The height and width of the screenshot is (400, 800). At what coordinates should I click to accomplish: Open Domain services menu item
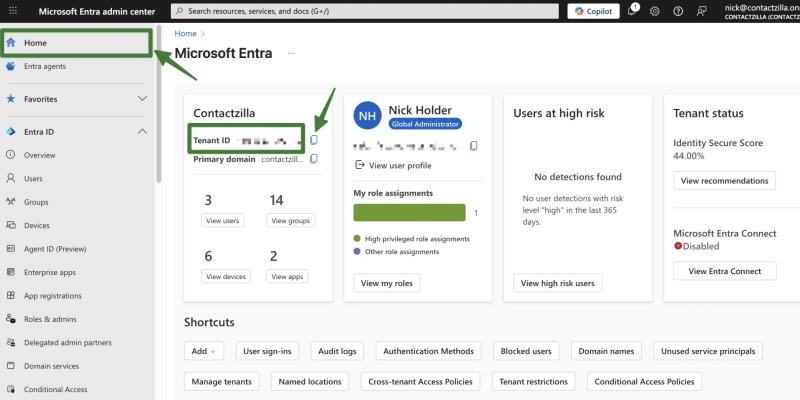[x=52, y=366]
